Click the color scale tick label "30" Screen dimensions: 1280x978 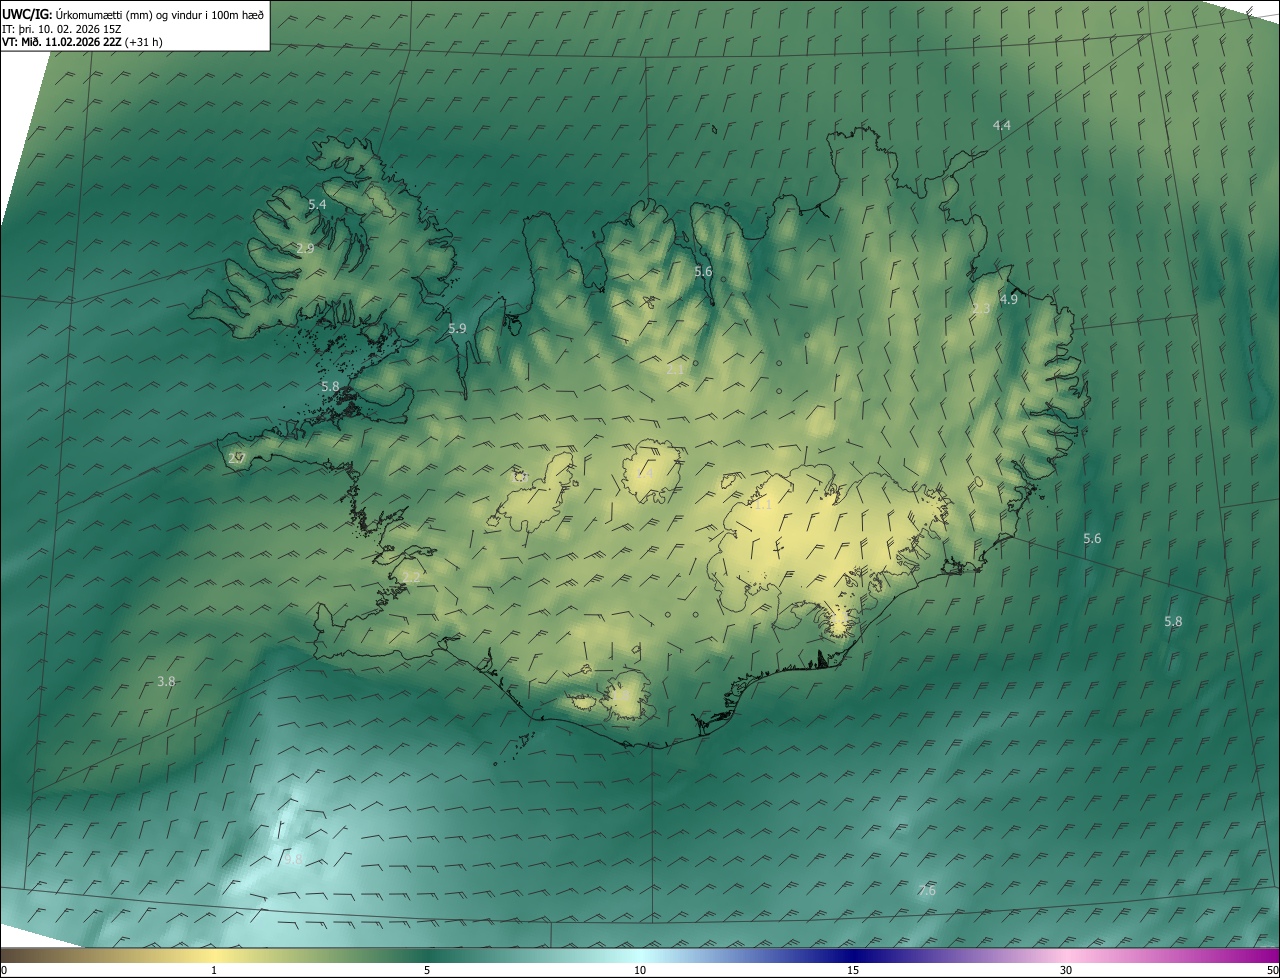coord(1066,970)
